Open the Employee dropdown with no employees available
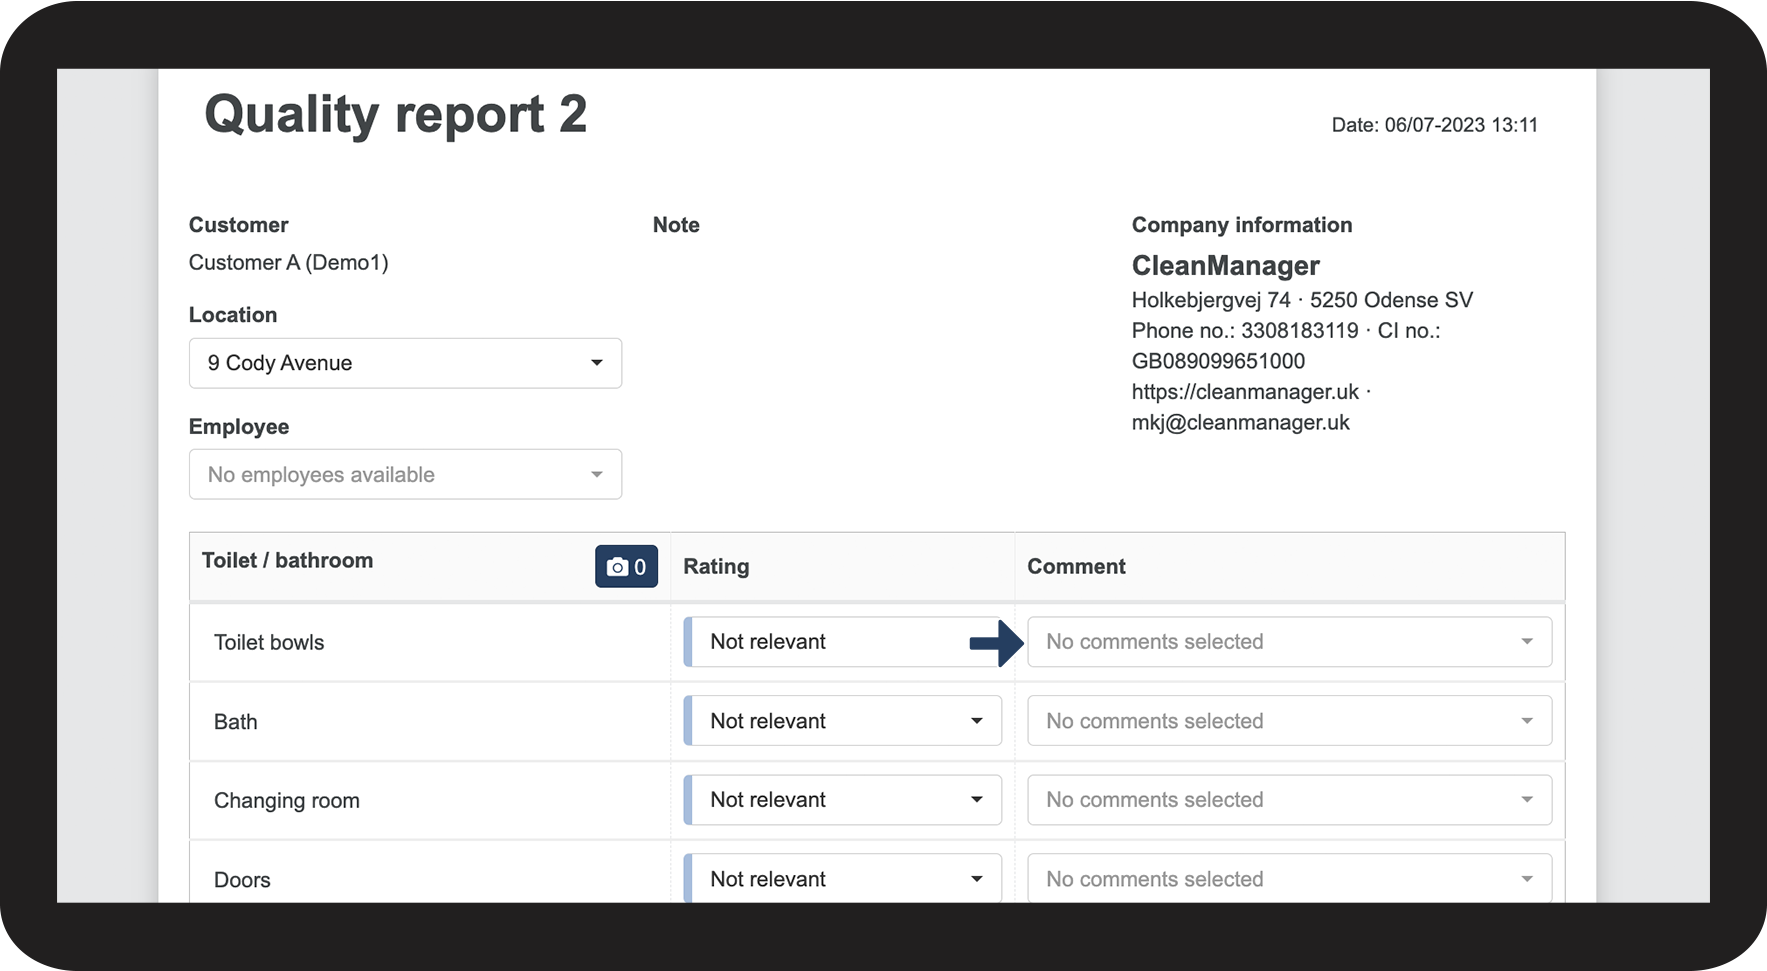Viewport: 1767px width, 971px height. tap(404, 475)
